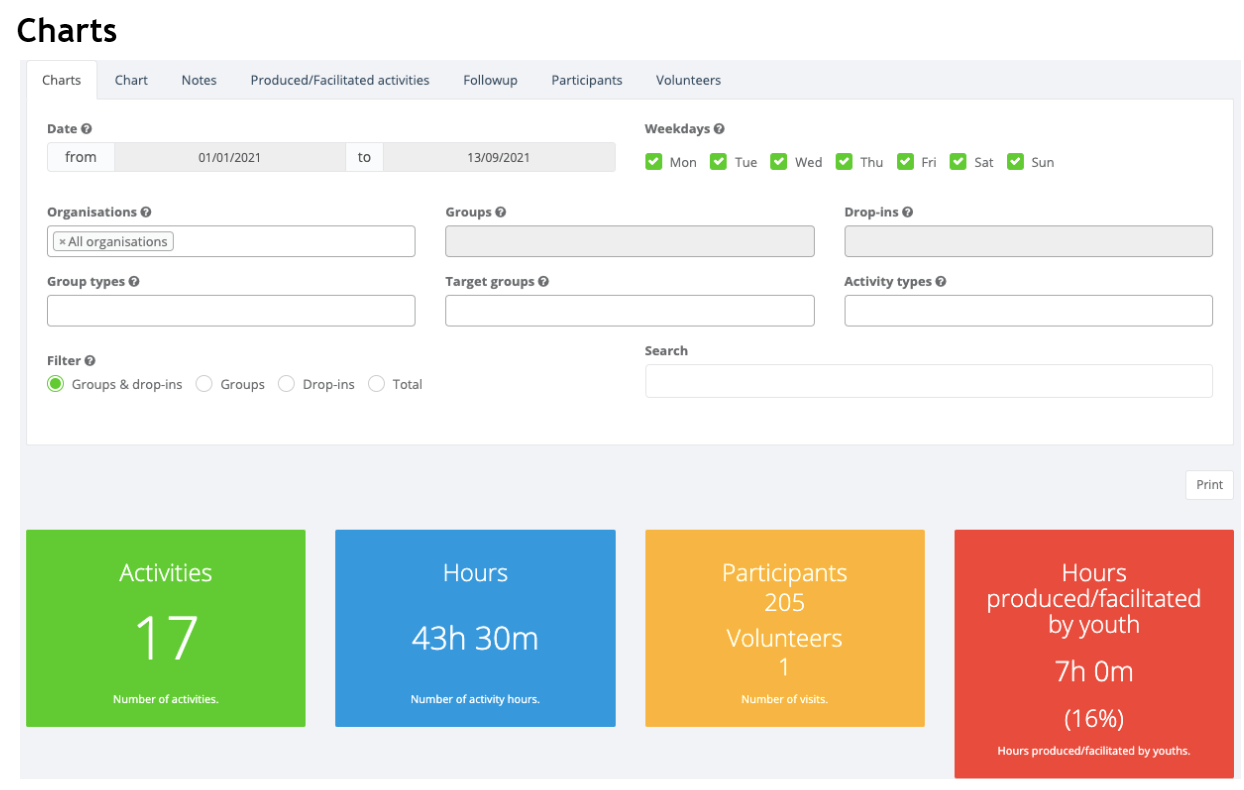Disable the Thu weekday checkbox

click(844, 161)
